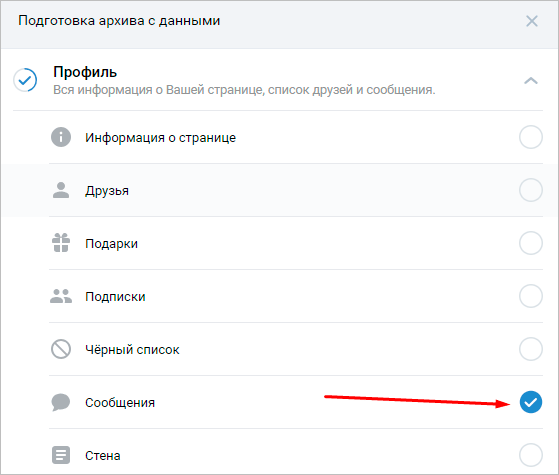This screenshot has width=559, height=475.
Task: Enable the Друзья checkbox
Action: (x=531, y=190)
